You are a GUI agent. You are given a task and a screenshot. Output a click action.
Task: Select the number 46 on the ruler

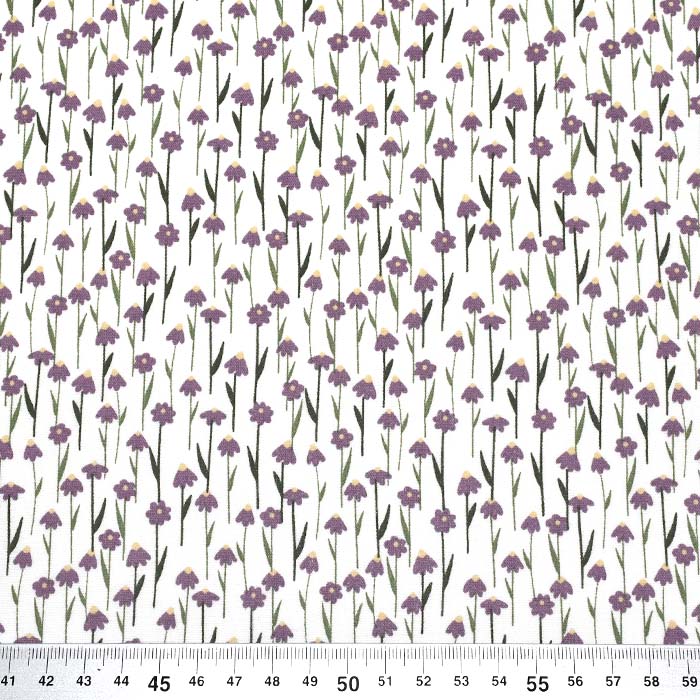197,680
